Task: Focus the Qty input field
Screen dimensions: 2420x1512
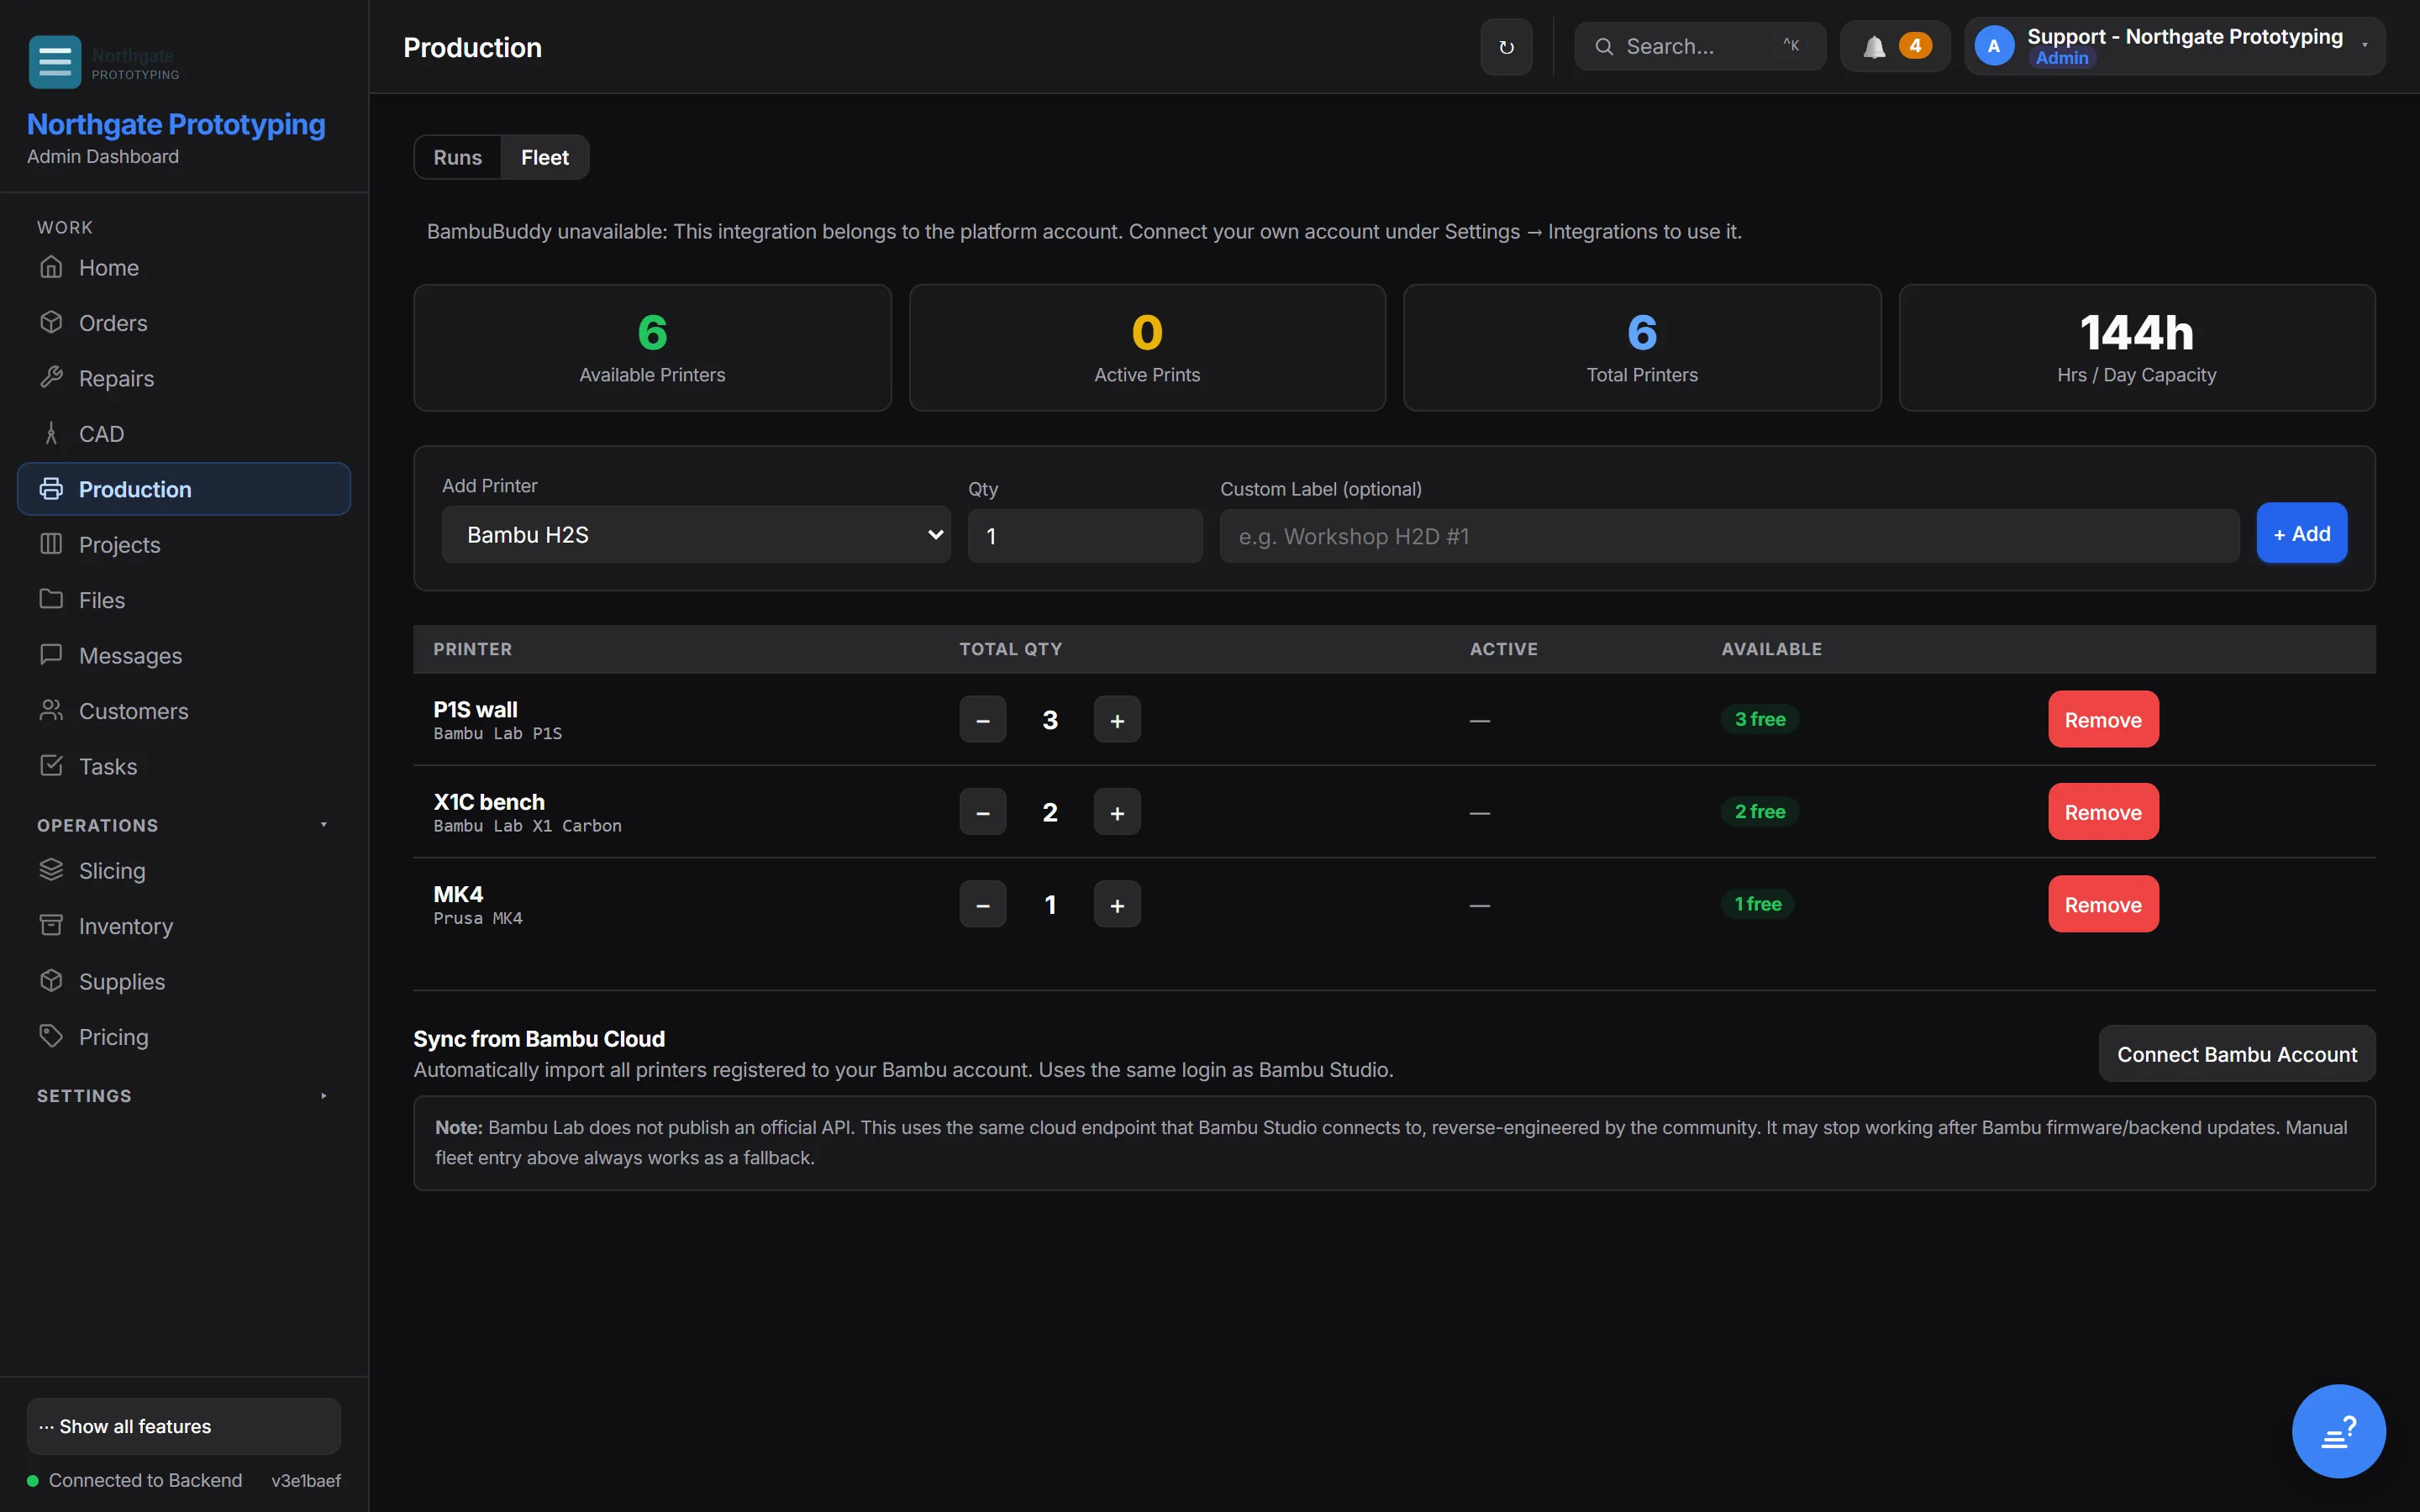Action: [x=1085, y=536]
